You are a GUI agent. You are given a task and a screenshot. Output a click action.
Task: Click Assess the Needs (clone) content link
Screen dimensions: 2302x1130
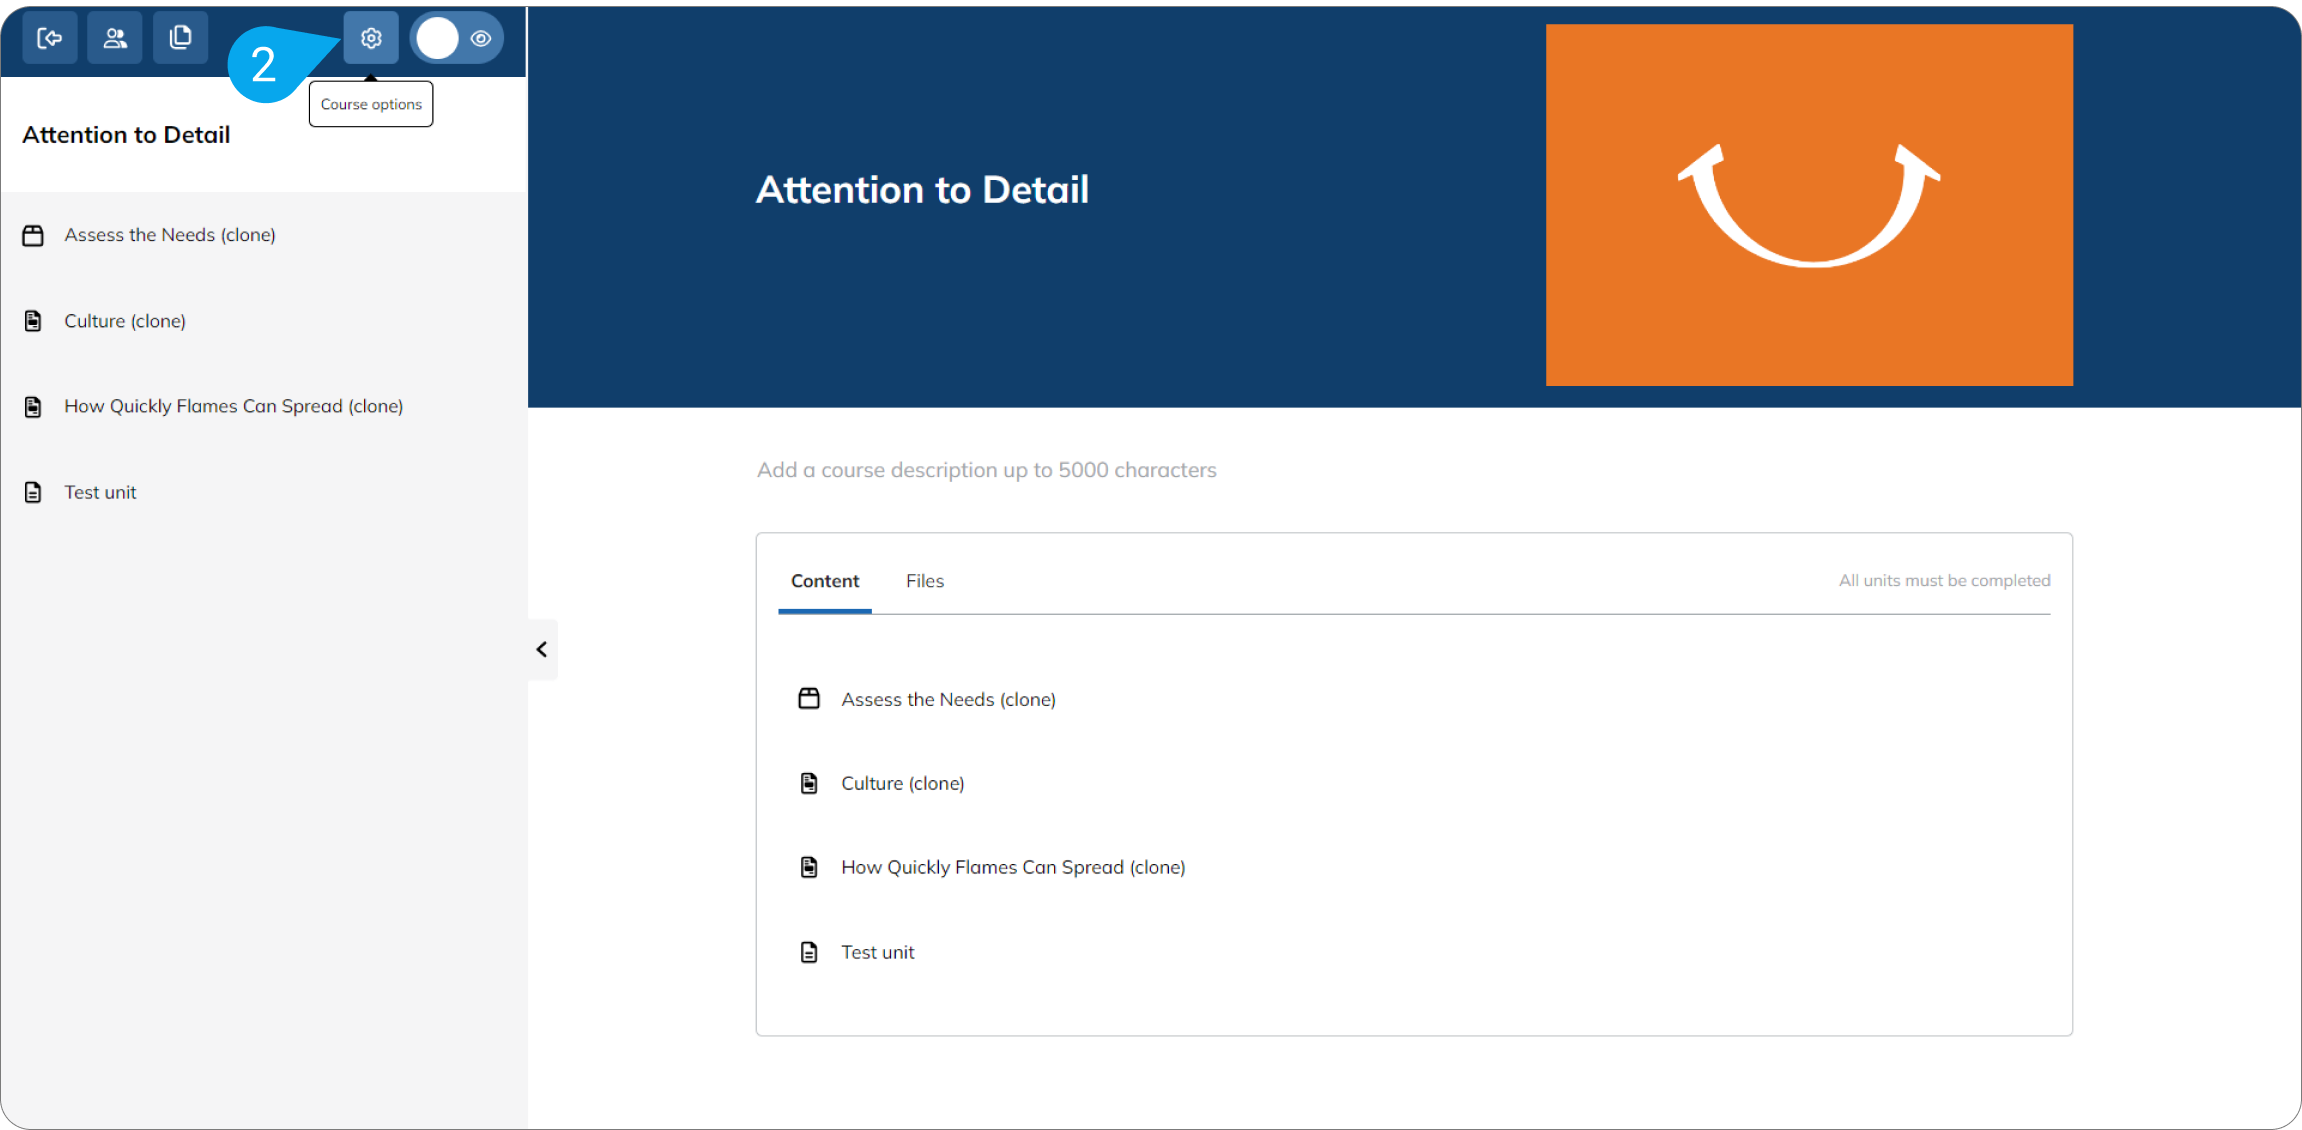(948, 699)
